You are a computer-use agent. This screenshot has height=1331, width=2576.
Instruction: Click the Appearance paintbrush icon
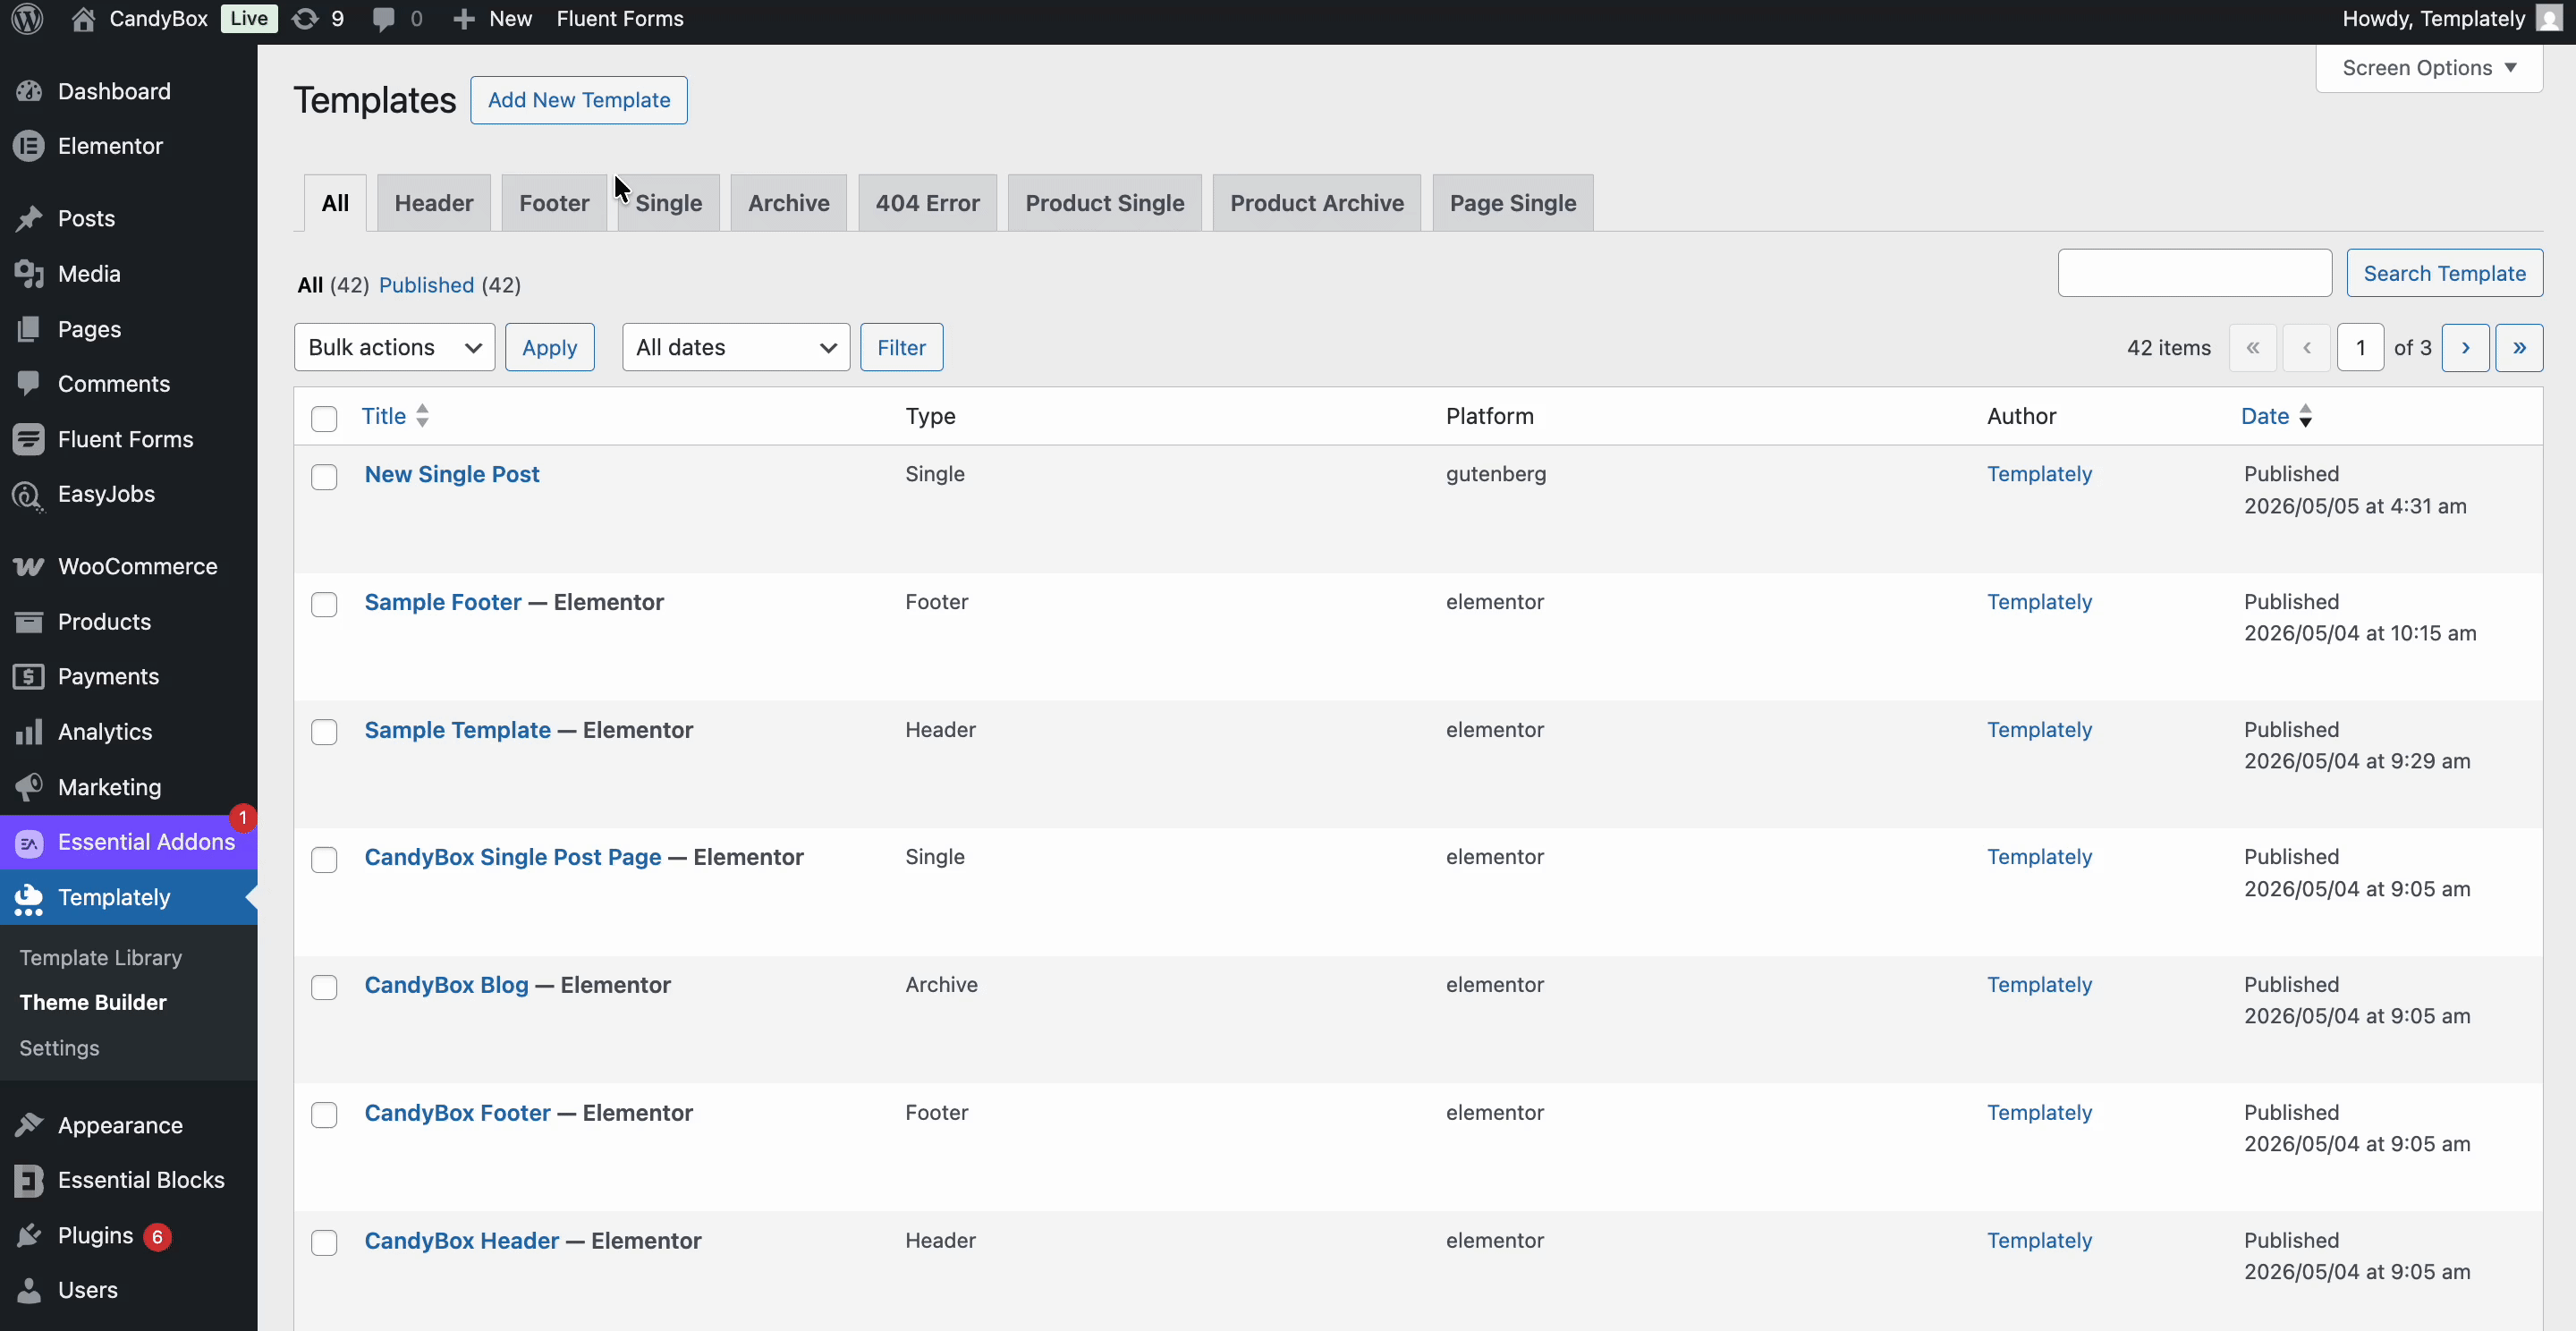[29, 1125]
